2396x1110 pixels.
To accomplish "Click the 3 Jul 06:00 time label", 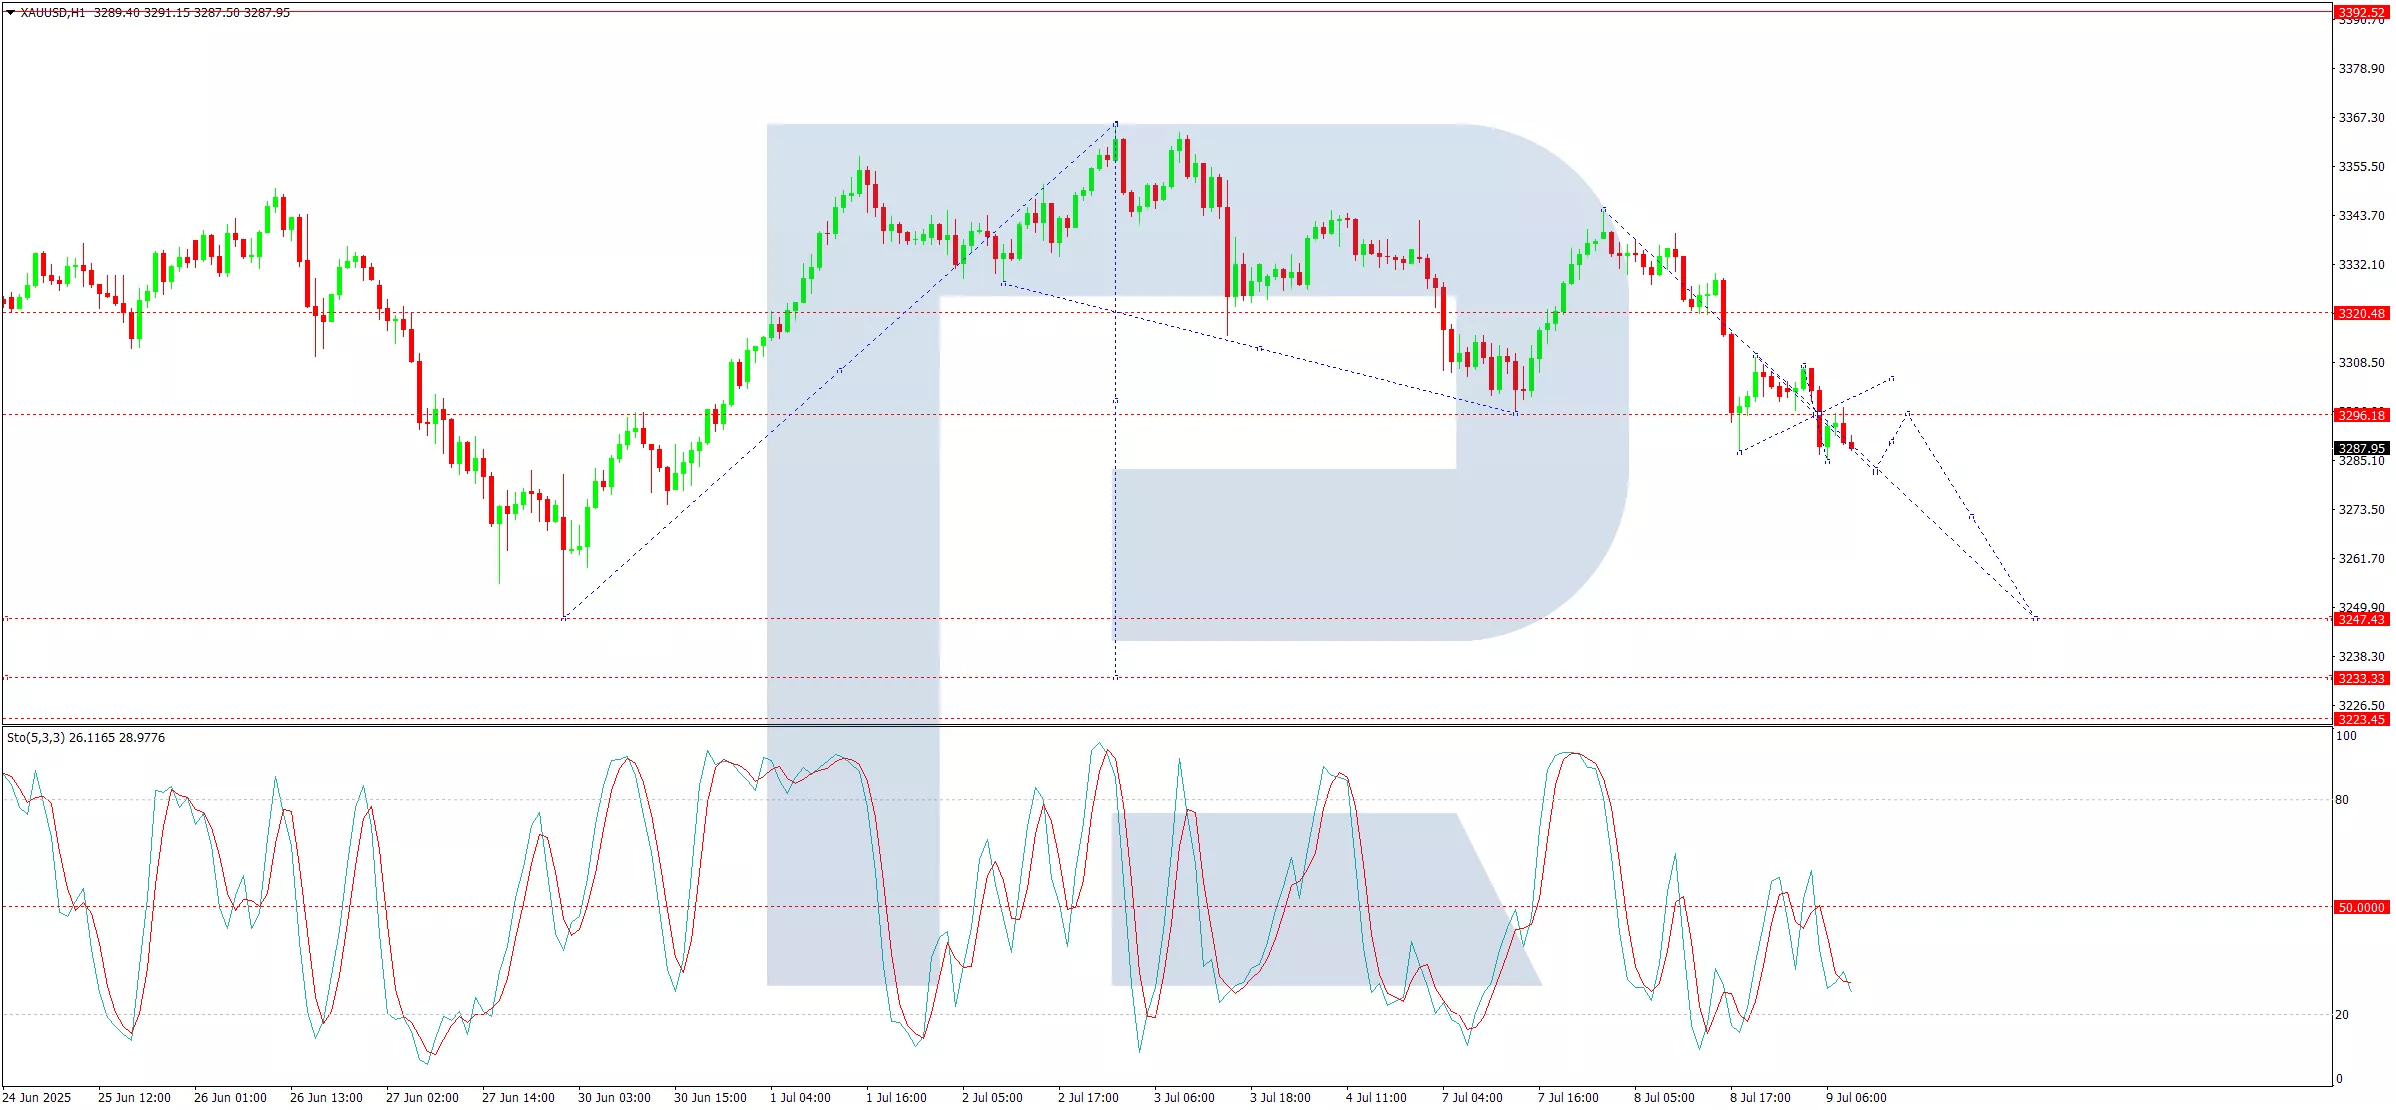I will [1184, 1098].
